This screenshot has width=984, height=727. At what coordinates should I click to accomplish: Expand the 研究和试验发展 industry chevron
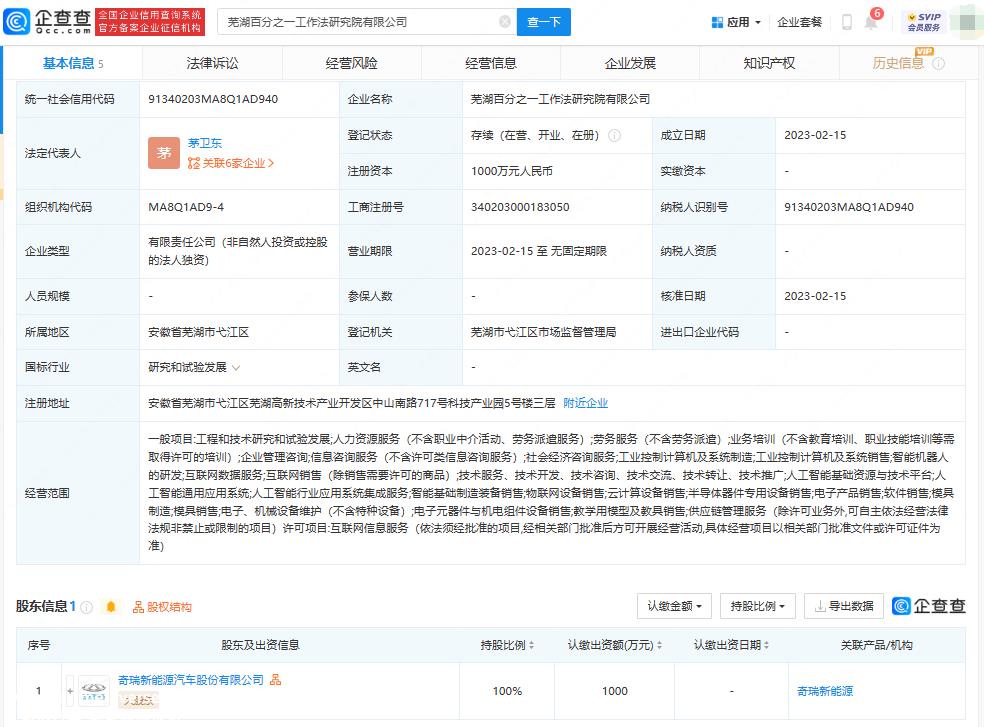236,368
